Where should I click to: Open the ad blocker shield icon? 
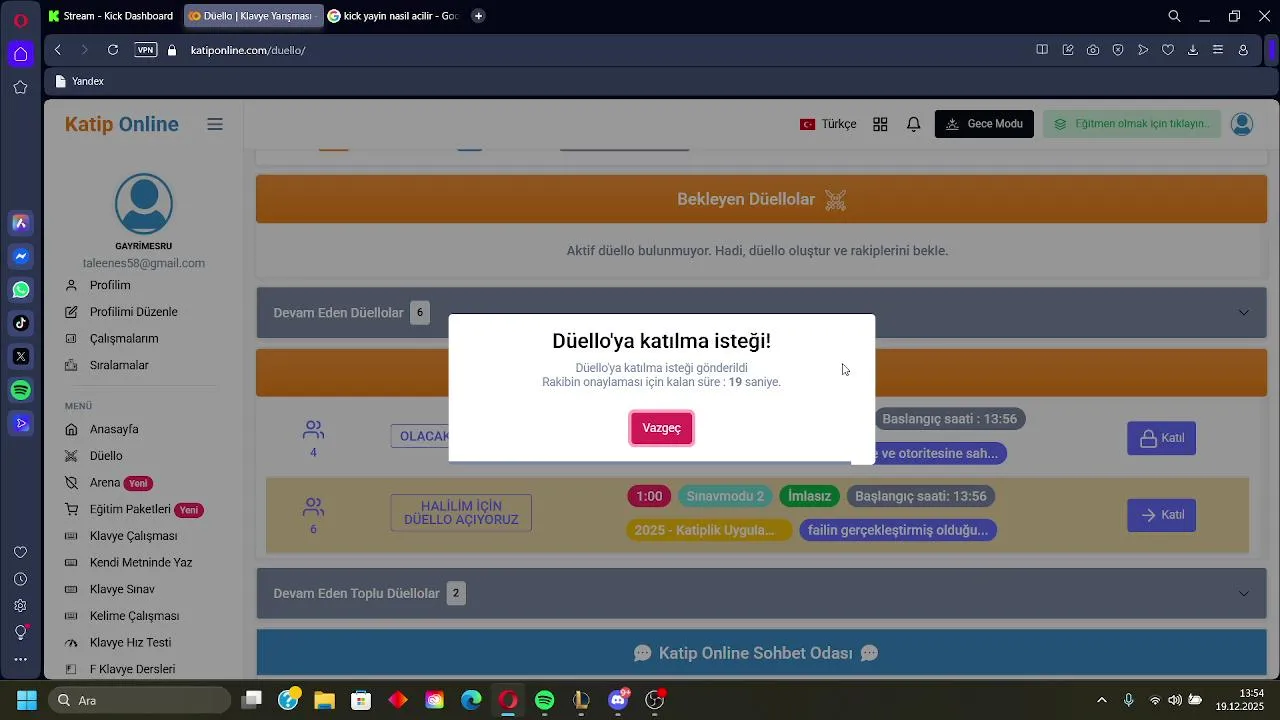[1118, 50]
